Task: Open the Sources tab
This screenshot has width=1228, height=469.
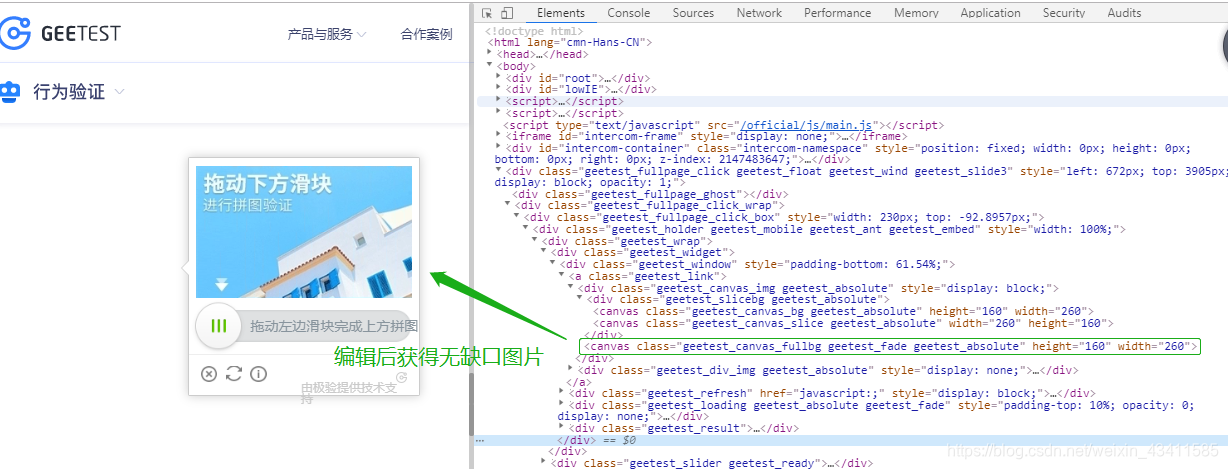Action: (693, 13)
